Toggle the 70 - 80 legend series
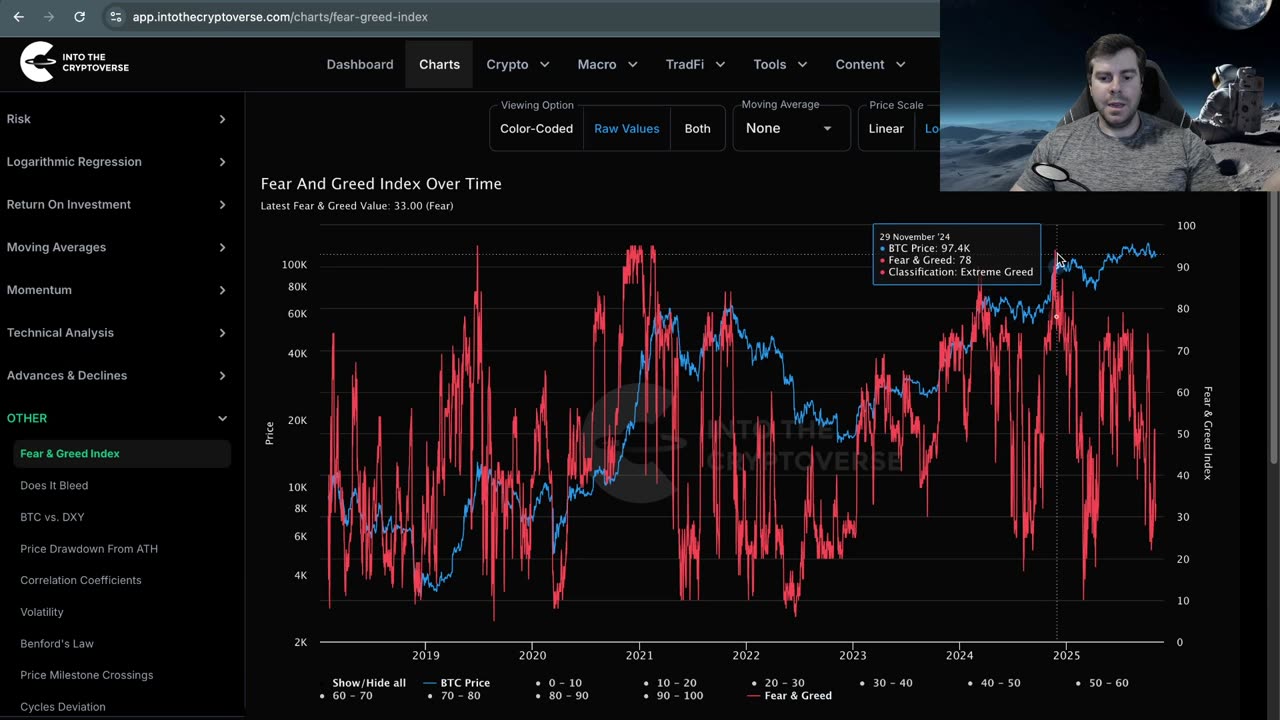Viewport: 1280px width, 720px height. pyautogui.click(x=454, y=696)
